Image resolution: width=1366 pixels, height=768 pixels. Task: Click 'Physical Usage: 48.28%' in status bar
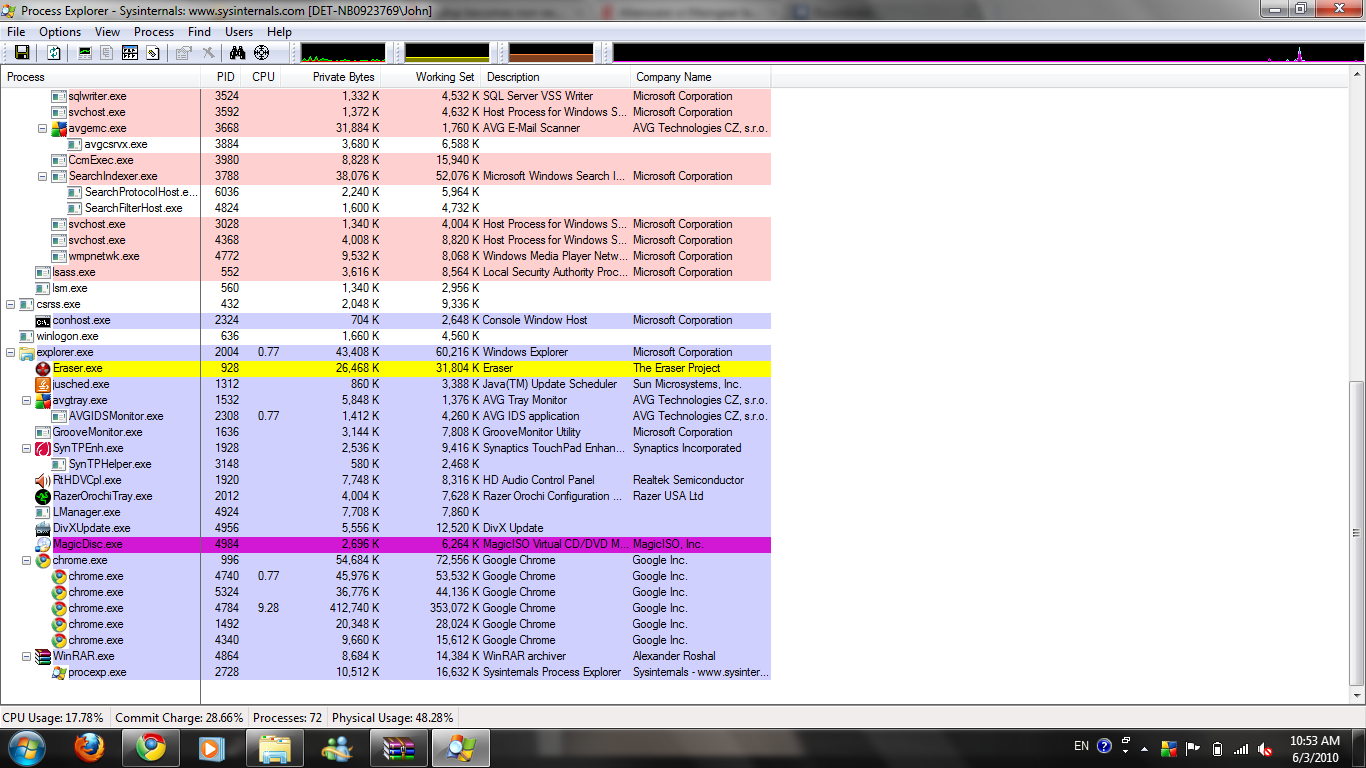click(x=392, y=718)
